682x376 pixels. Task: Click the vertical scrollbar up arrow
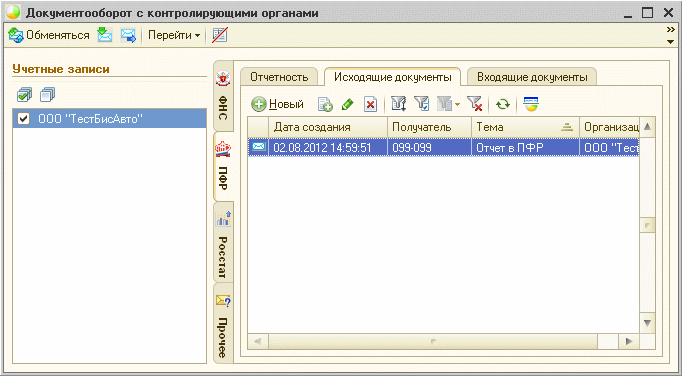coord(647,127)
